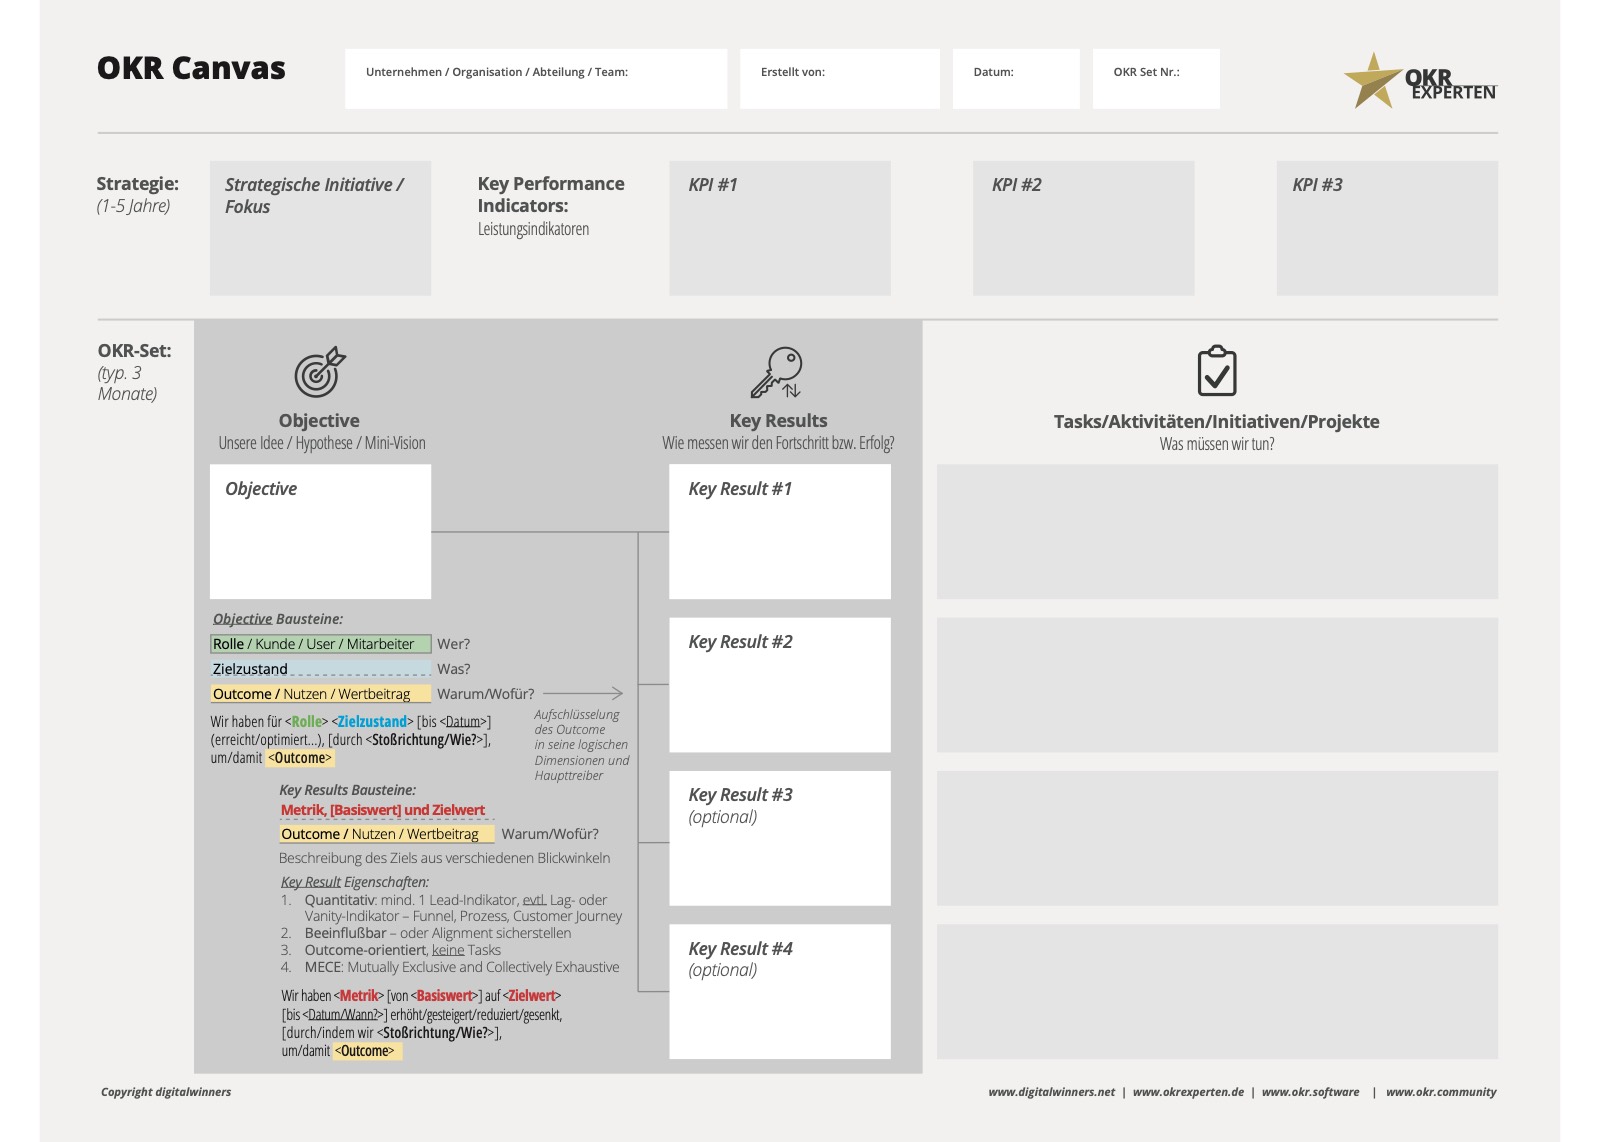1600x1142 pixels.
Task: Click the tasks box beside Key Result #3
Action: (1217, 838)
